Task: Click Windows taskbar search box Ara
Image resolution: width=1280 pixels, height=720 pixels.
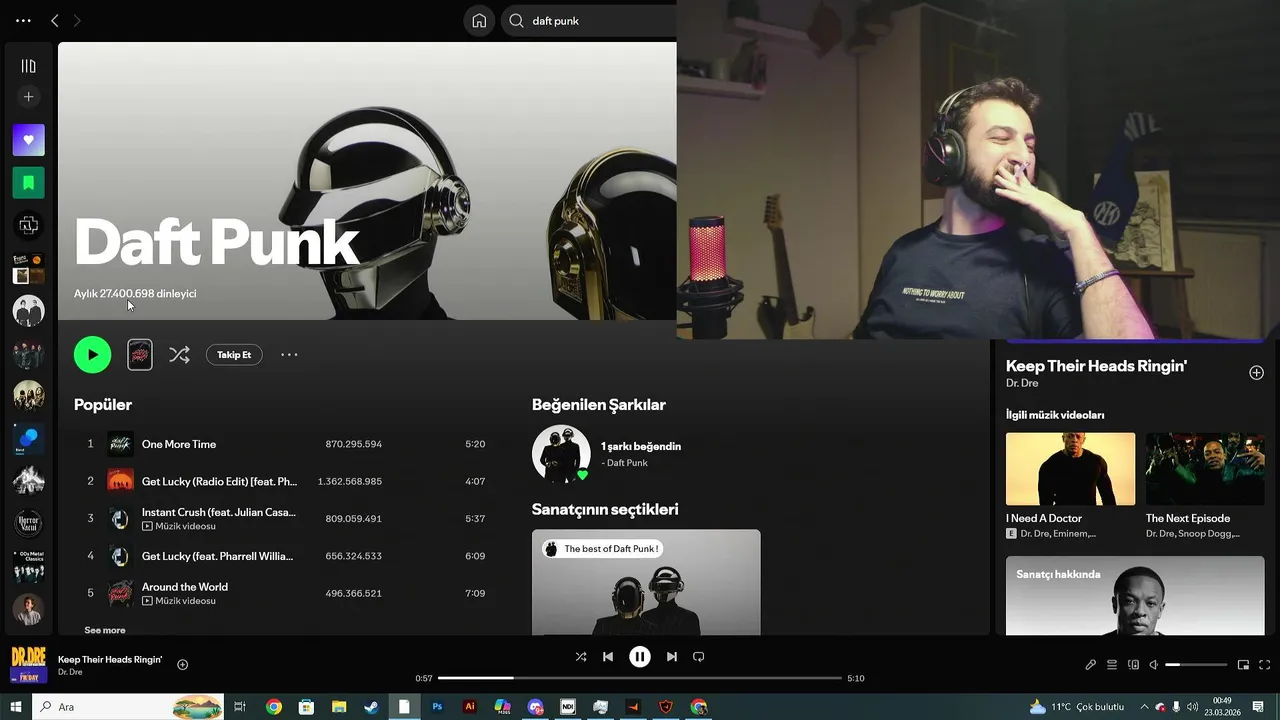Action: pos(127,707)
